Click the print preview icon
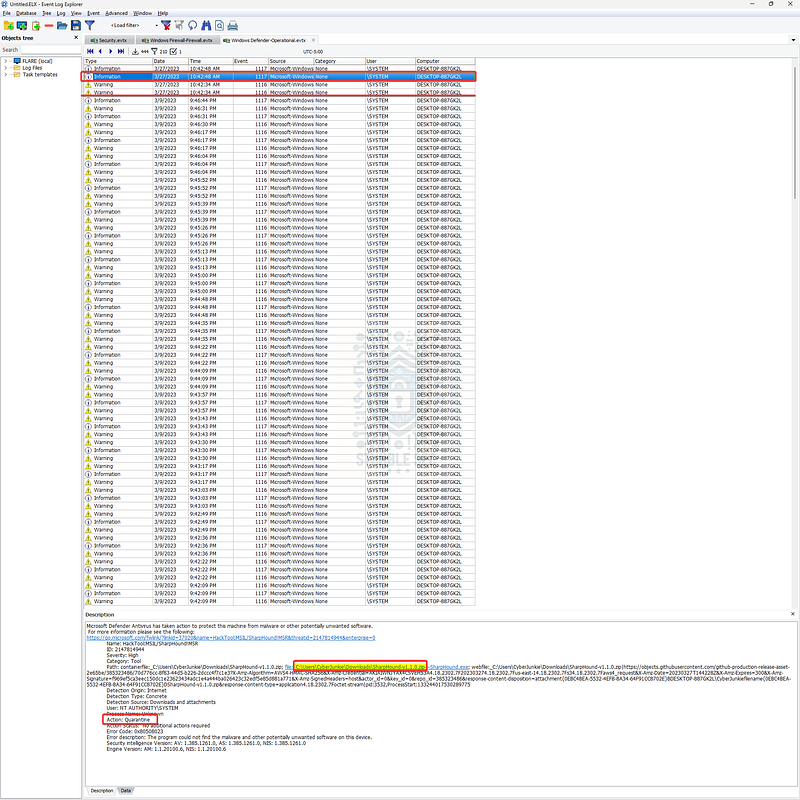800x800 pixels. click(x=219, y=26)
